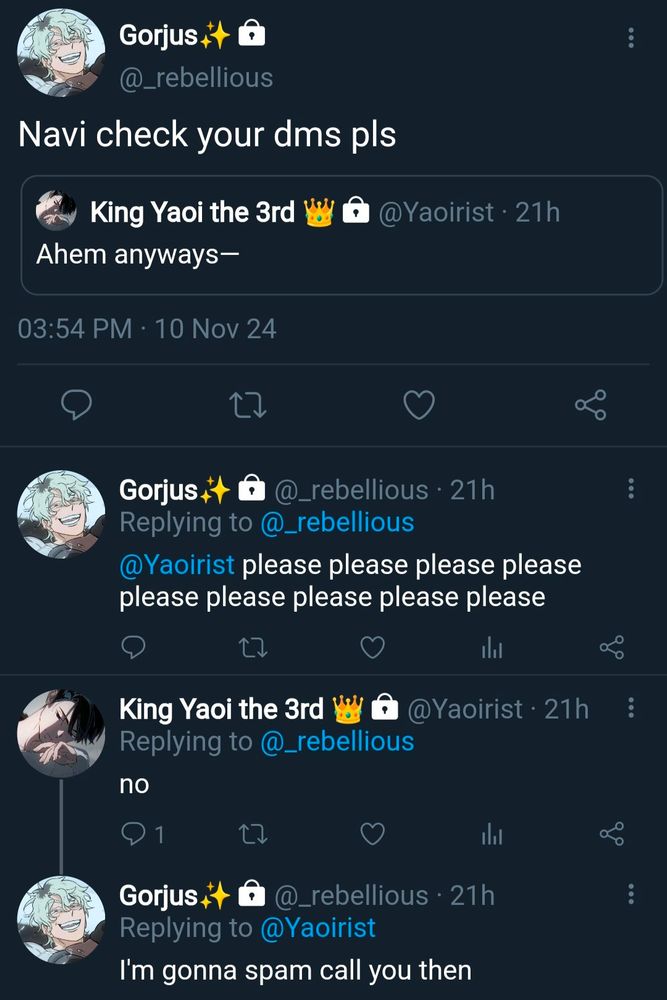Open the quoted "Ahem anyways" tweet
This screenshot has width=667, height=1000.
pos(342,235)
